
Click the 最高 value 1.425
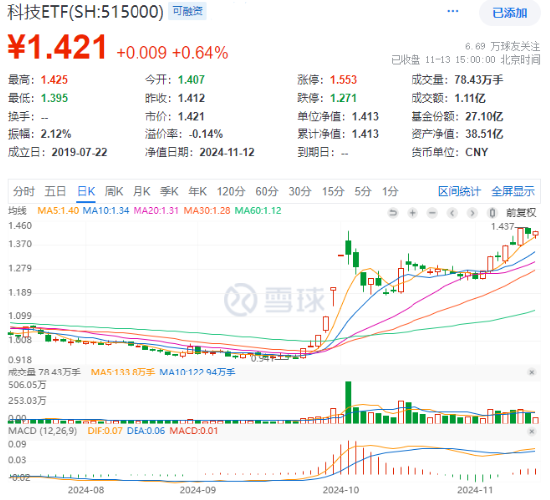[54, 80]
